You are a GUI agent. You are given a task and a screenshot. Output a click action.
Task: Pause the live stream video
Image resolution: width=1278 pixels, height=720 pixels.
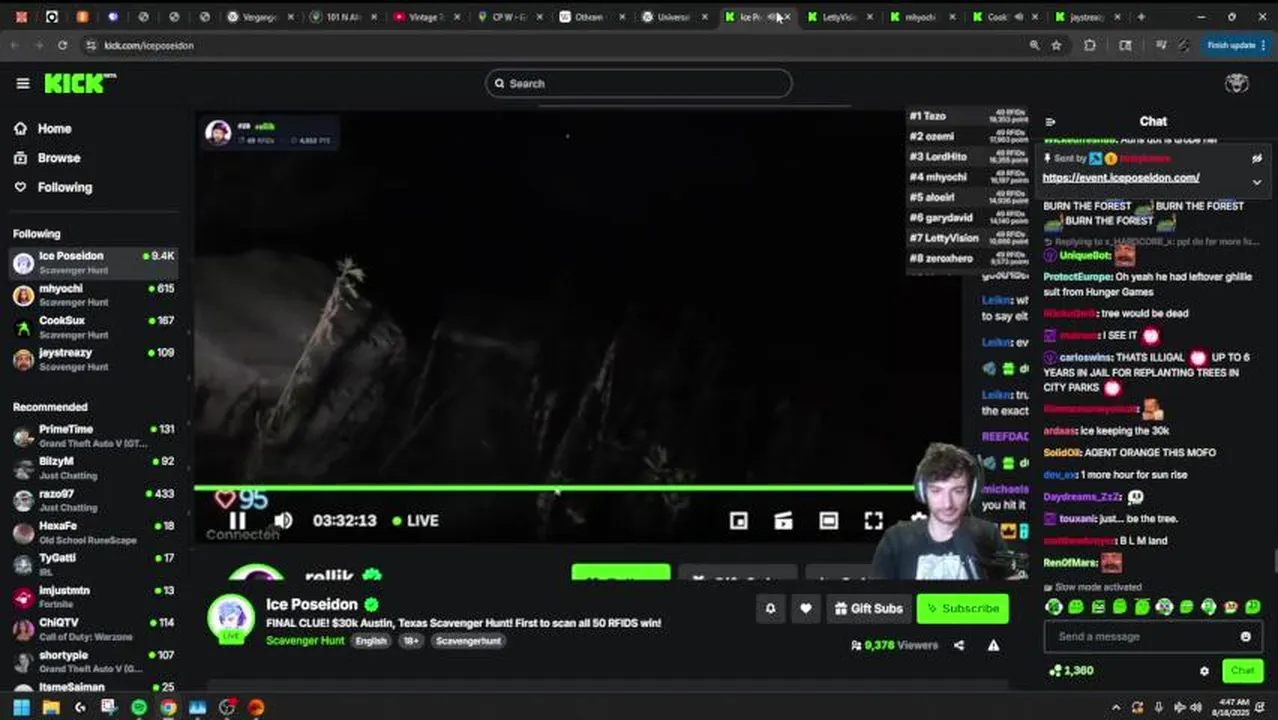237,520
